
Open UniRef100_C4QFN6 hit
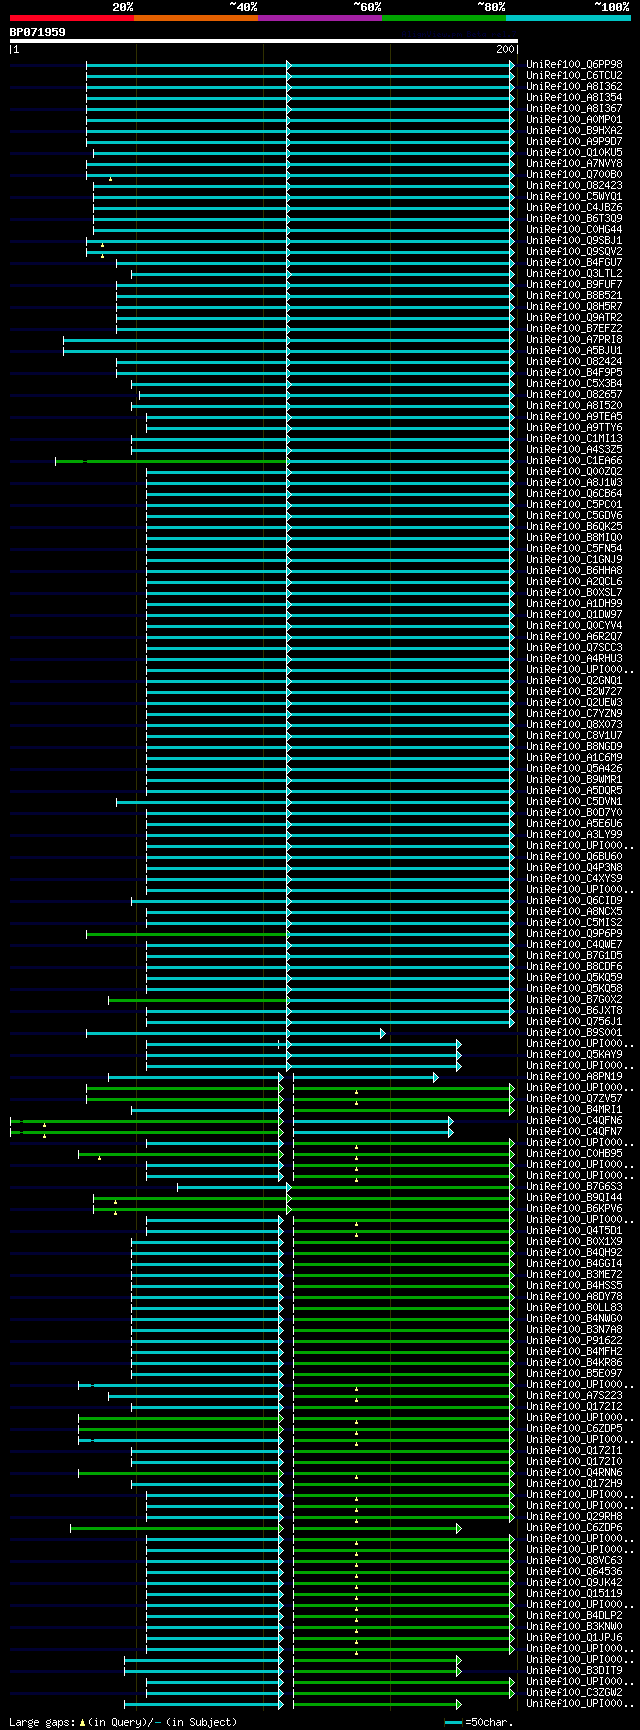coord(574,1120)
